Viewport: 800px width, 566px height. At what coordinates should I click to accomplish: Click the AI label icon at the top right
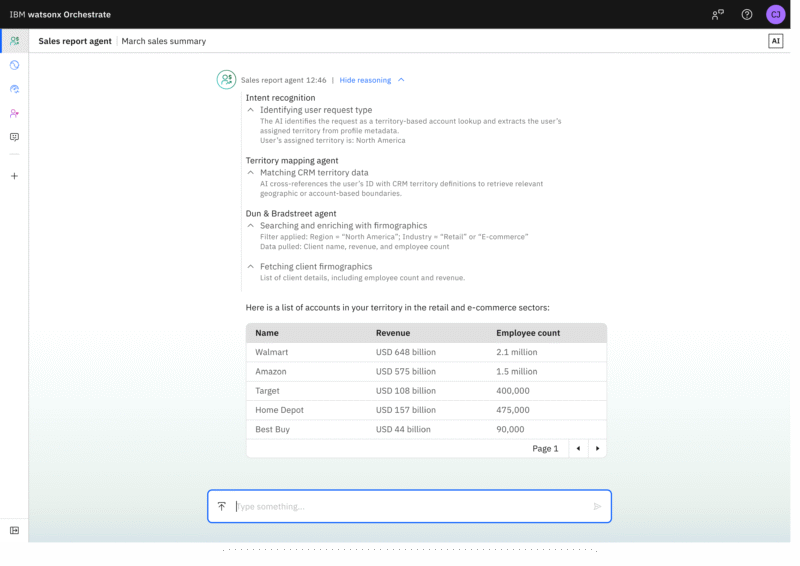click(x=776, y=41)
